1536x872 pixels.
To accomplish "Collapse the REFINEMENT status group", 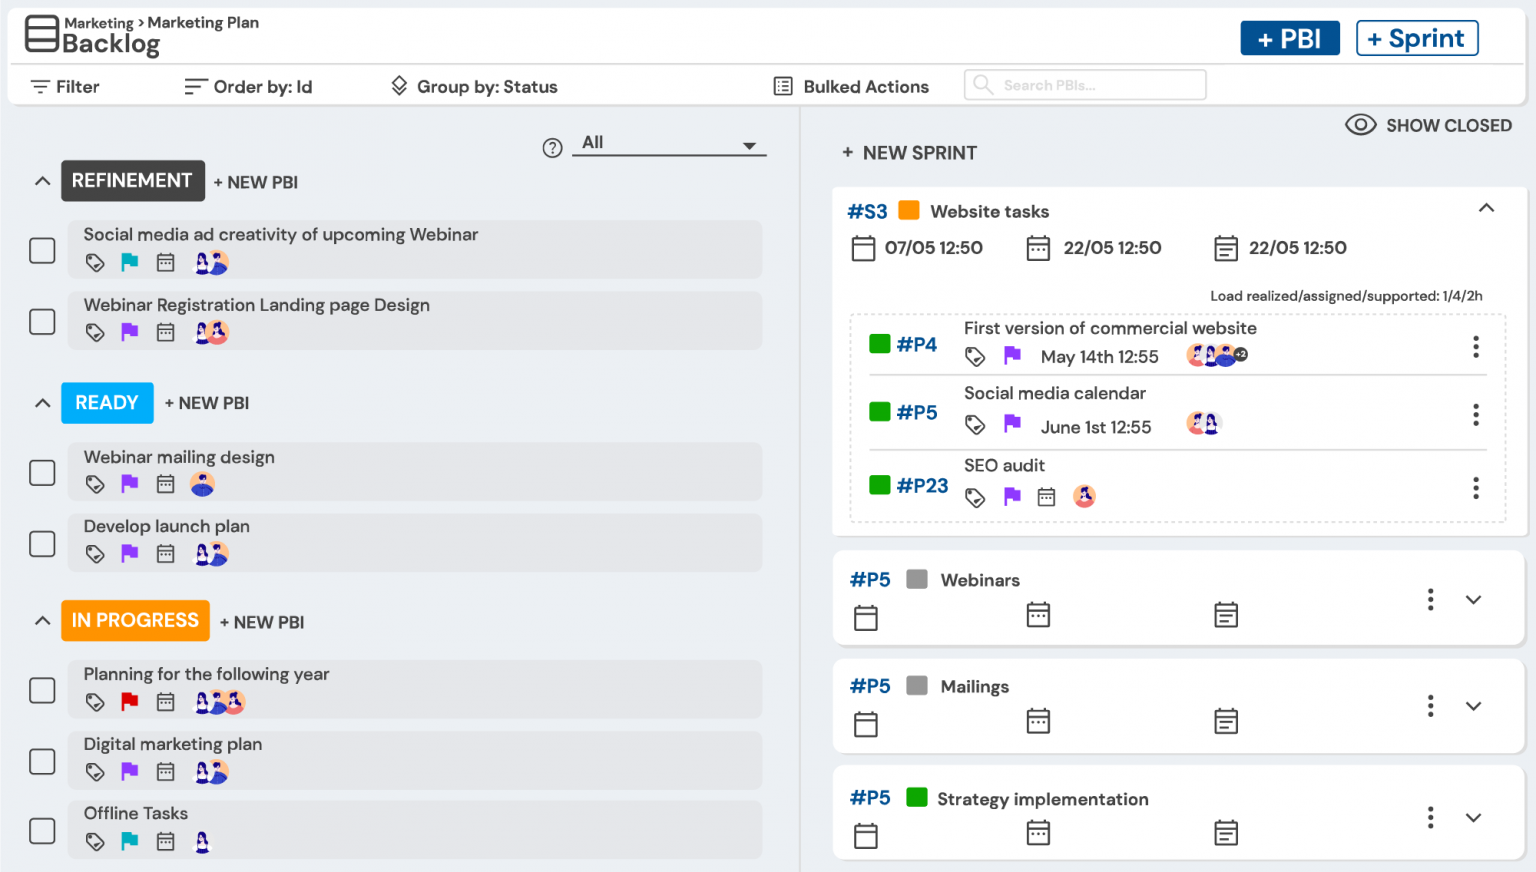I will coord(42,181).
